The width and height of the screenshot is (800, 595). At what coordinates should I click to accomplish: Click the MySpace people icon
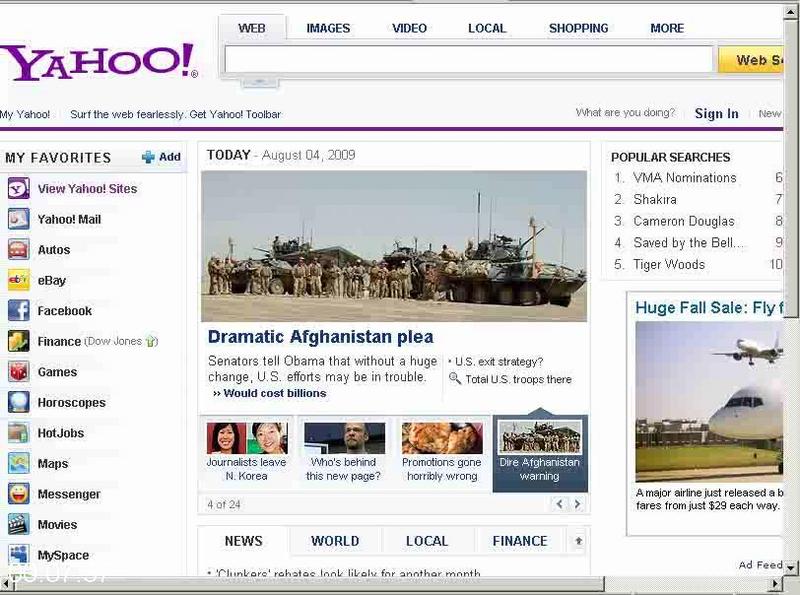pyautogui.click(x=18, y=555)
